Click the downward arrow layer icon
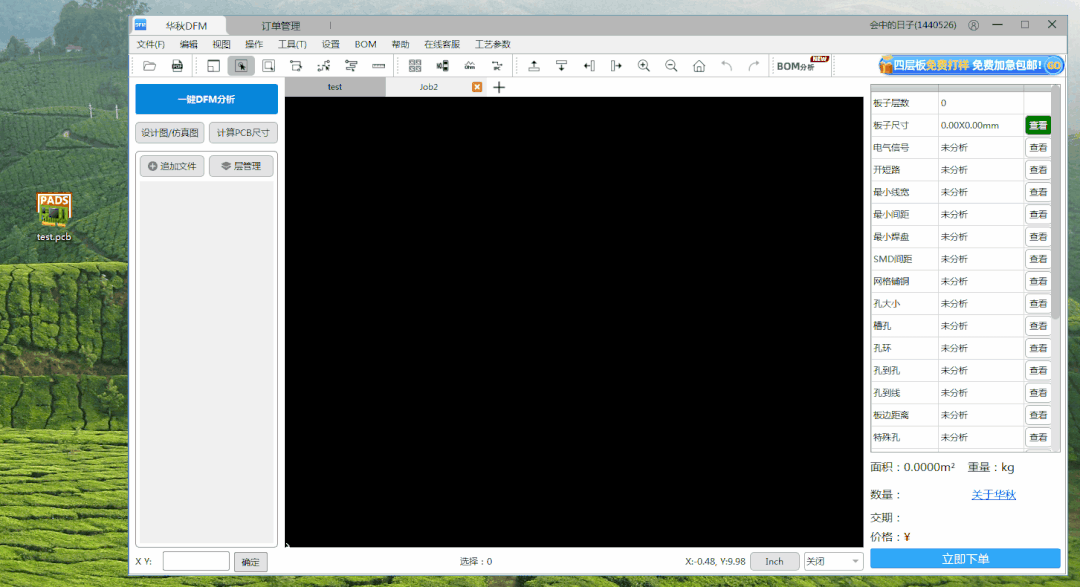The width and height of the screenshot is (1080, 587). click(561, 66)
